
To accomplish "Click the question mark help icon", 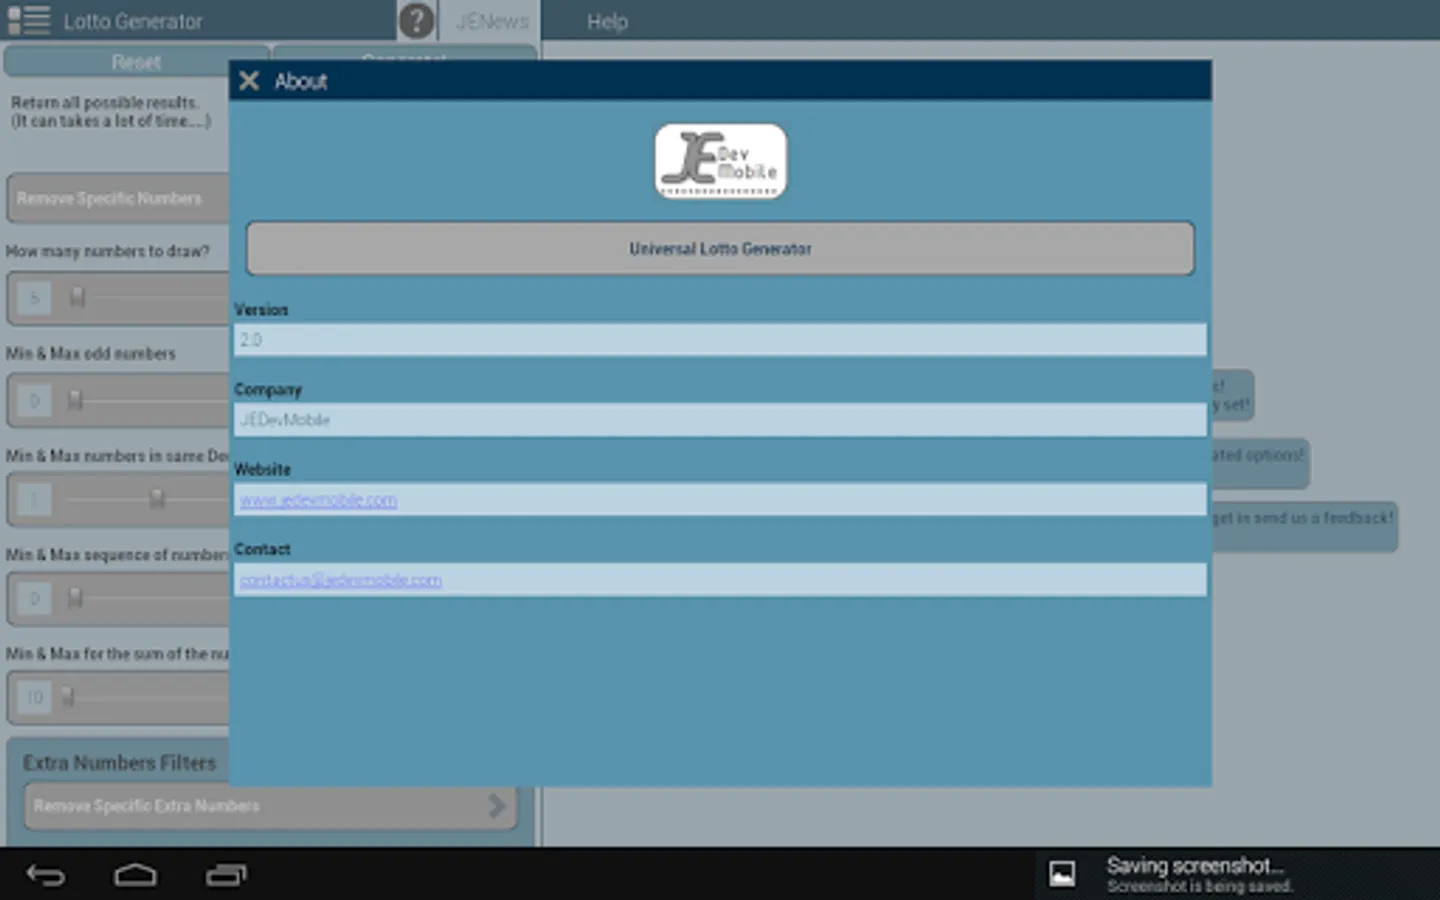I will [416, 21].
